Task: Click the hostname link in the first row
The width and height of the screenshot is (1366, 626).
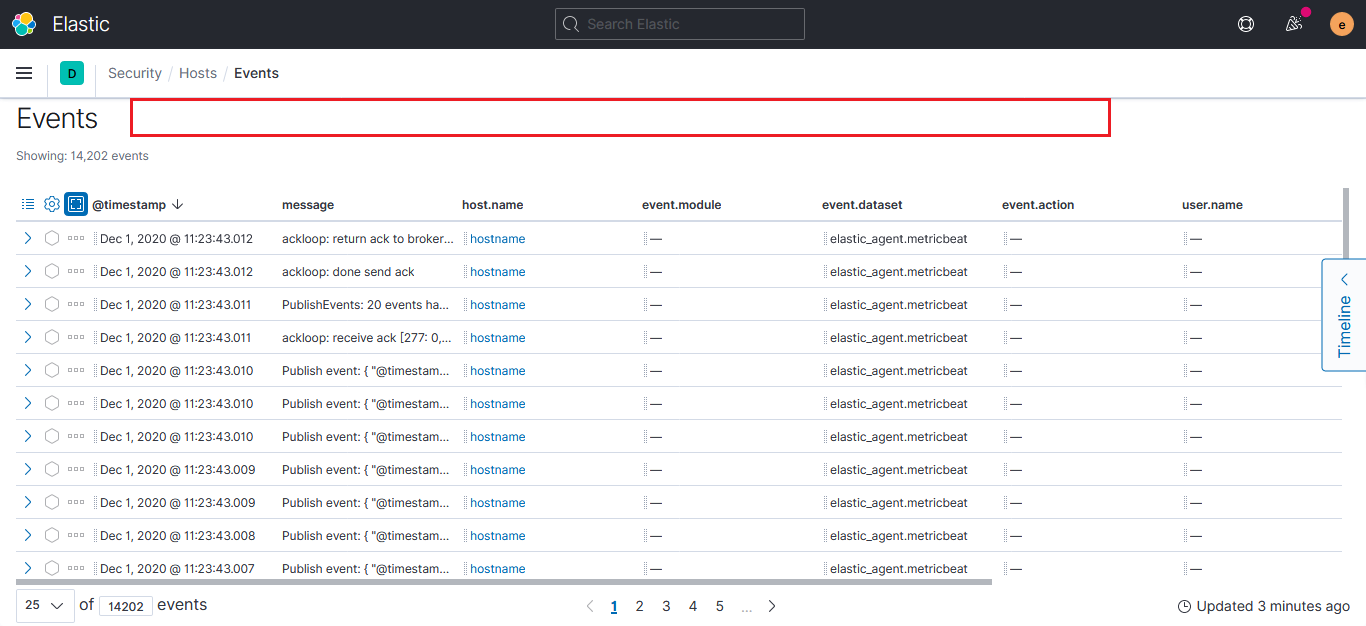Action: [497, 238]
